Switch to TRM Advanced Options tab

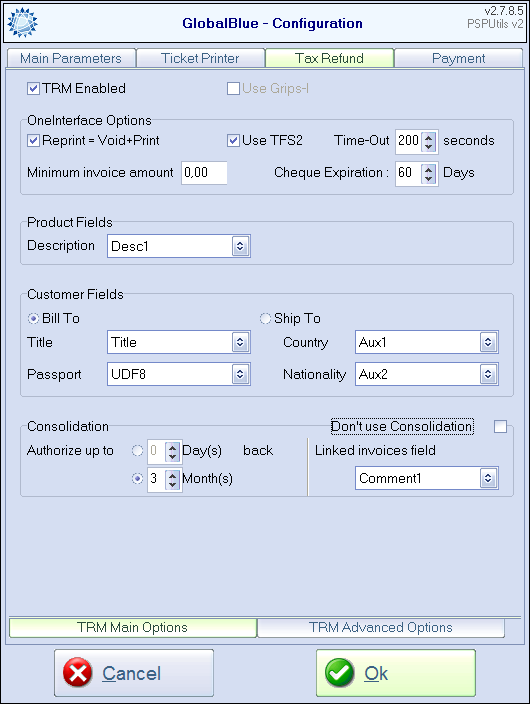(381, 627)
